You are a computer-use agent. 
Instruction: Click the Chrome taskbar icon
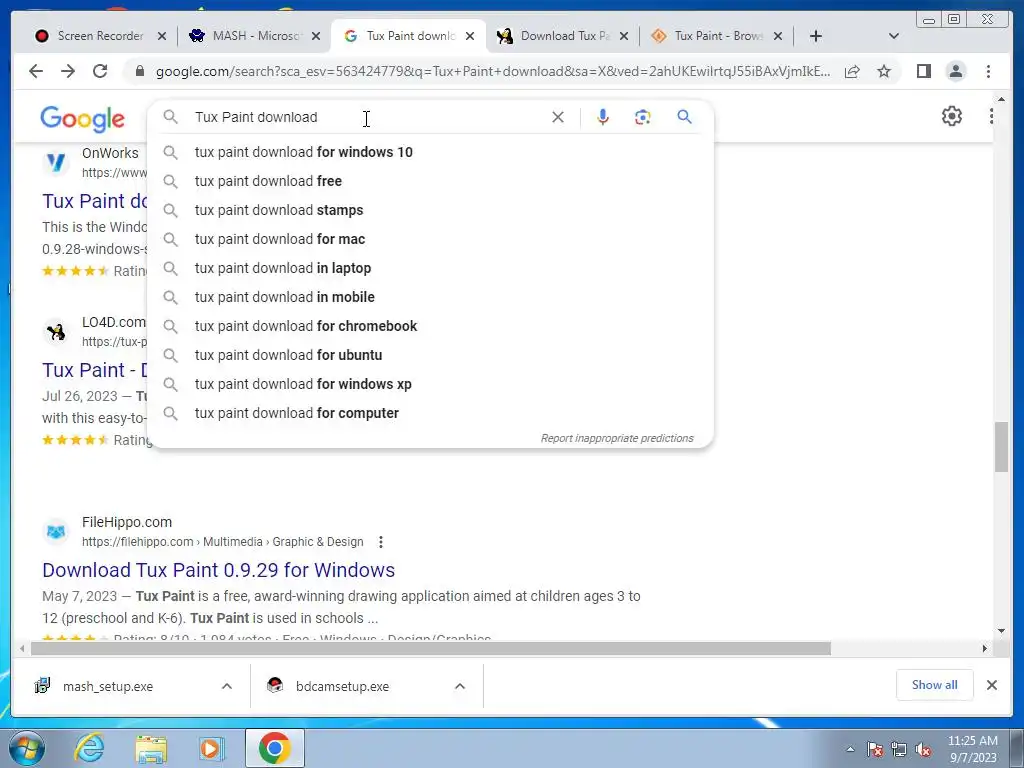(x=274, y=748)
